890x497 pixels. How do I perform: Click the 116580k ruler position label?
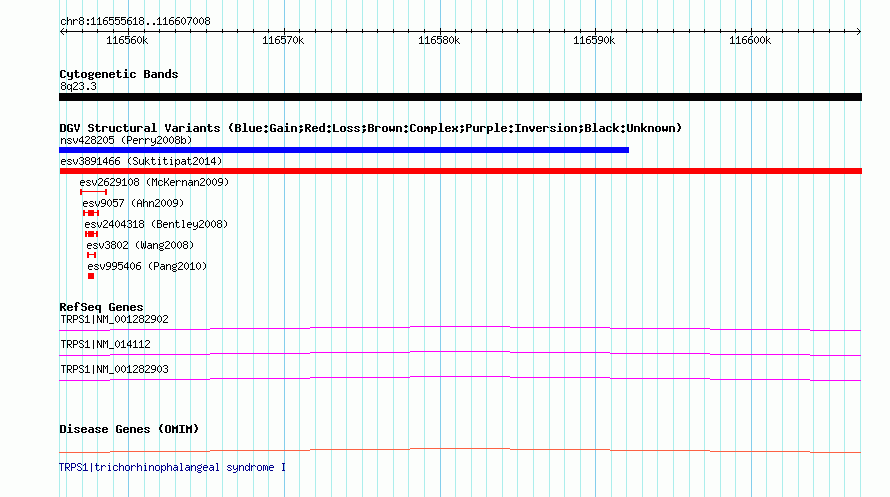439,41
